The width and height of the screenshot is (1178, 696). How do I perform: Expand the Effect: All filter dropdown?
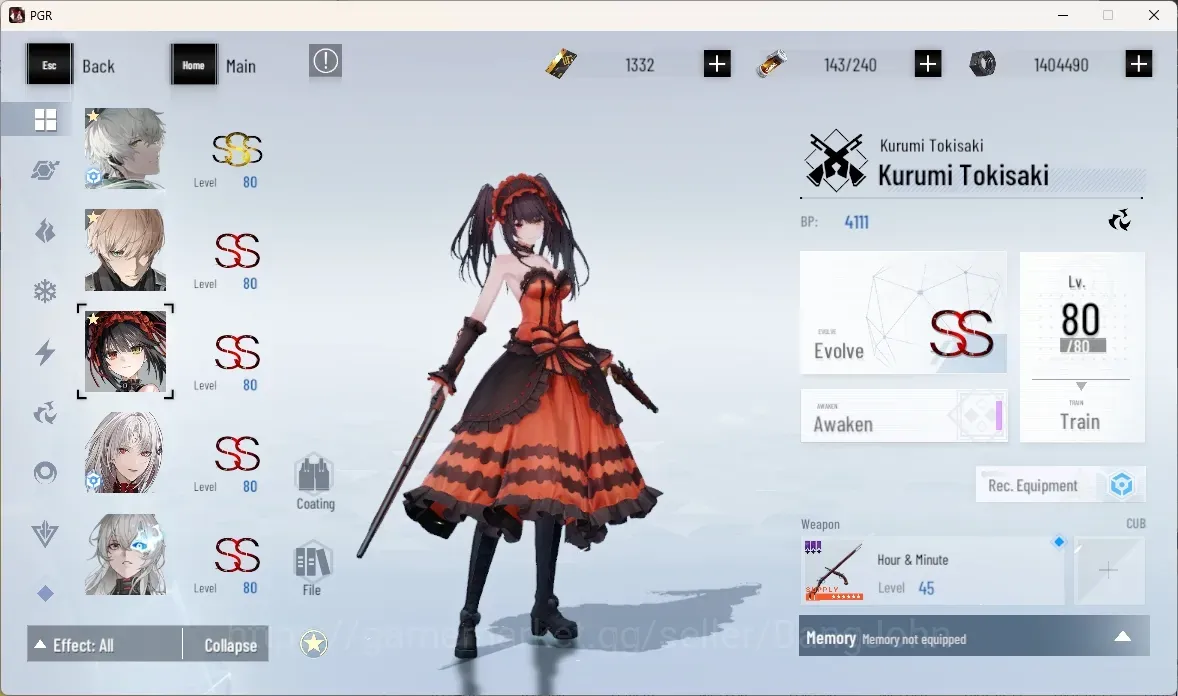[104, 644]
